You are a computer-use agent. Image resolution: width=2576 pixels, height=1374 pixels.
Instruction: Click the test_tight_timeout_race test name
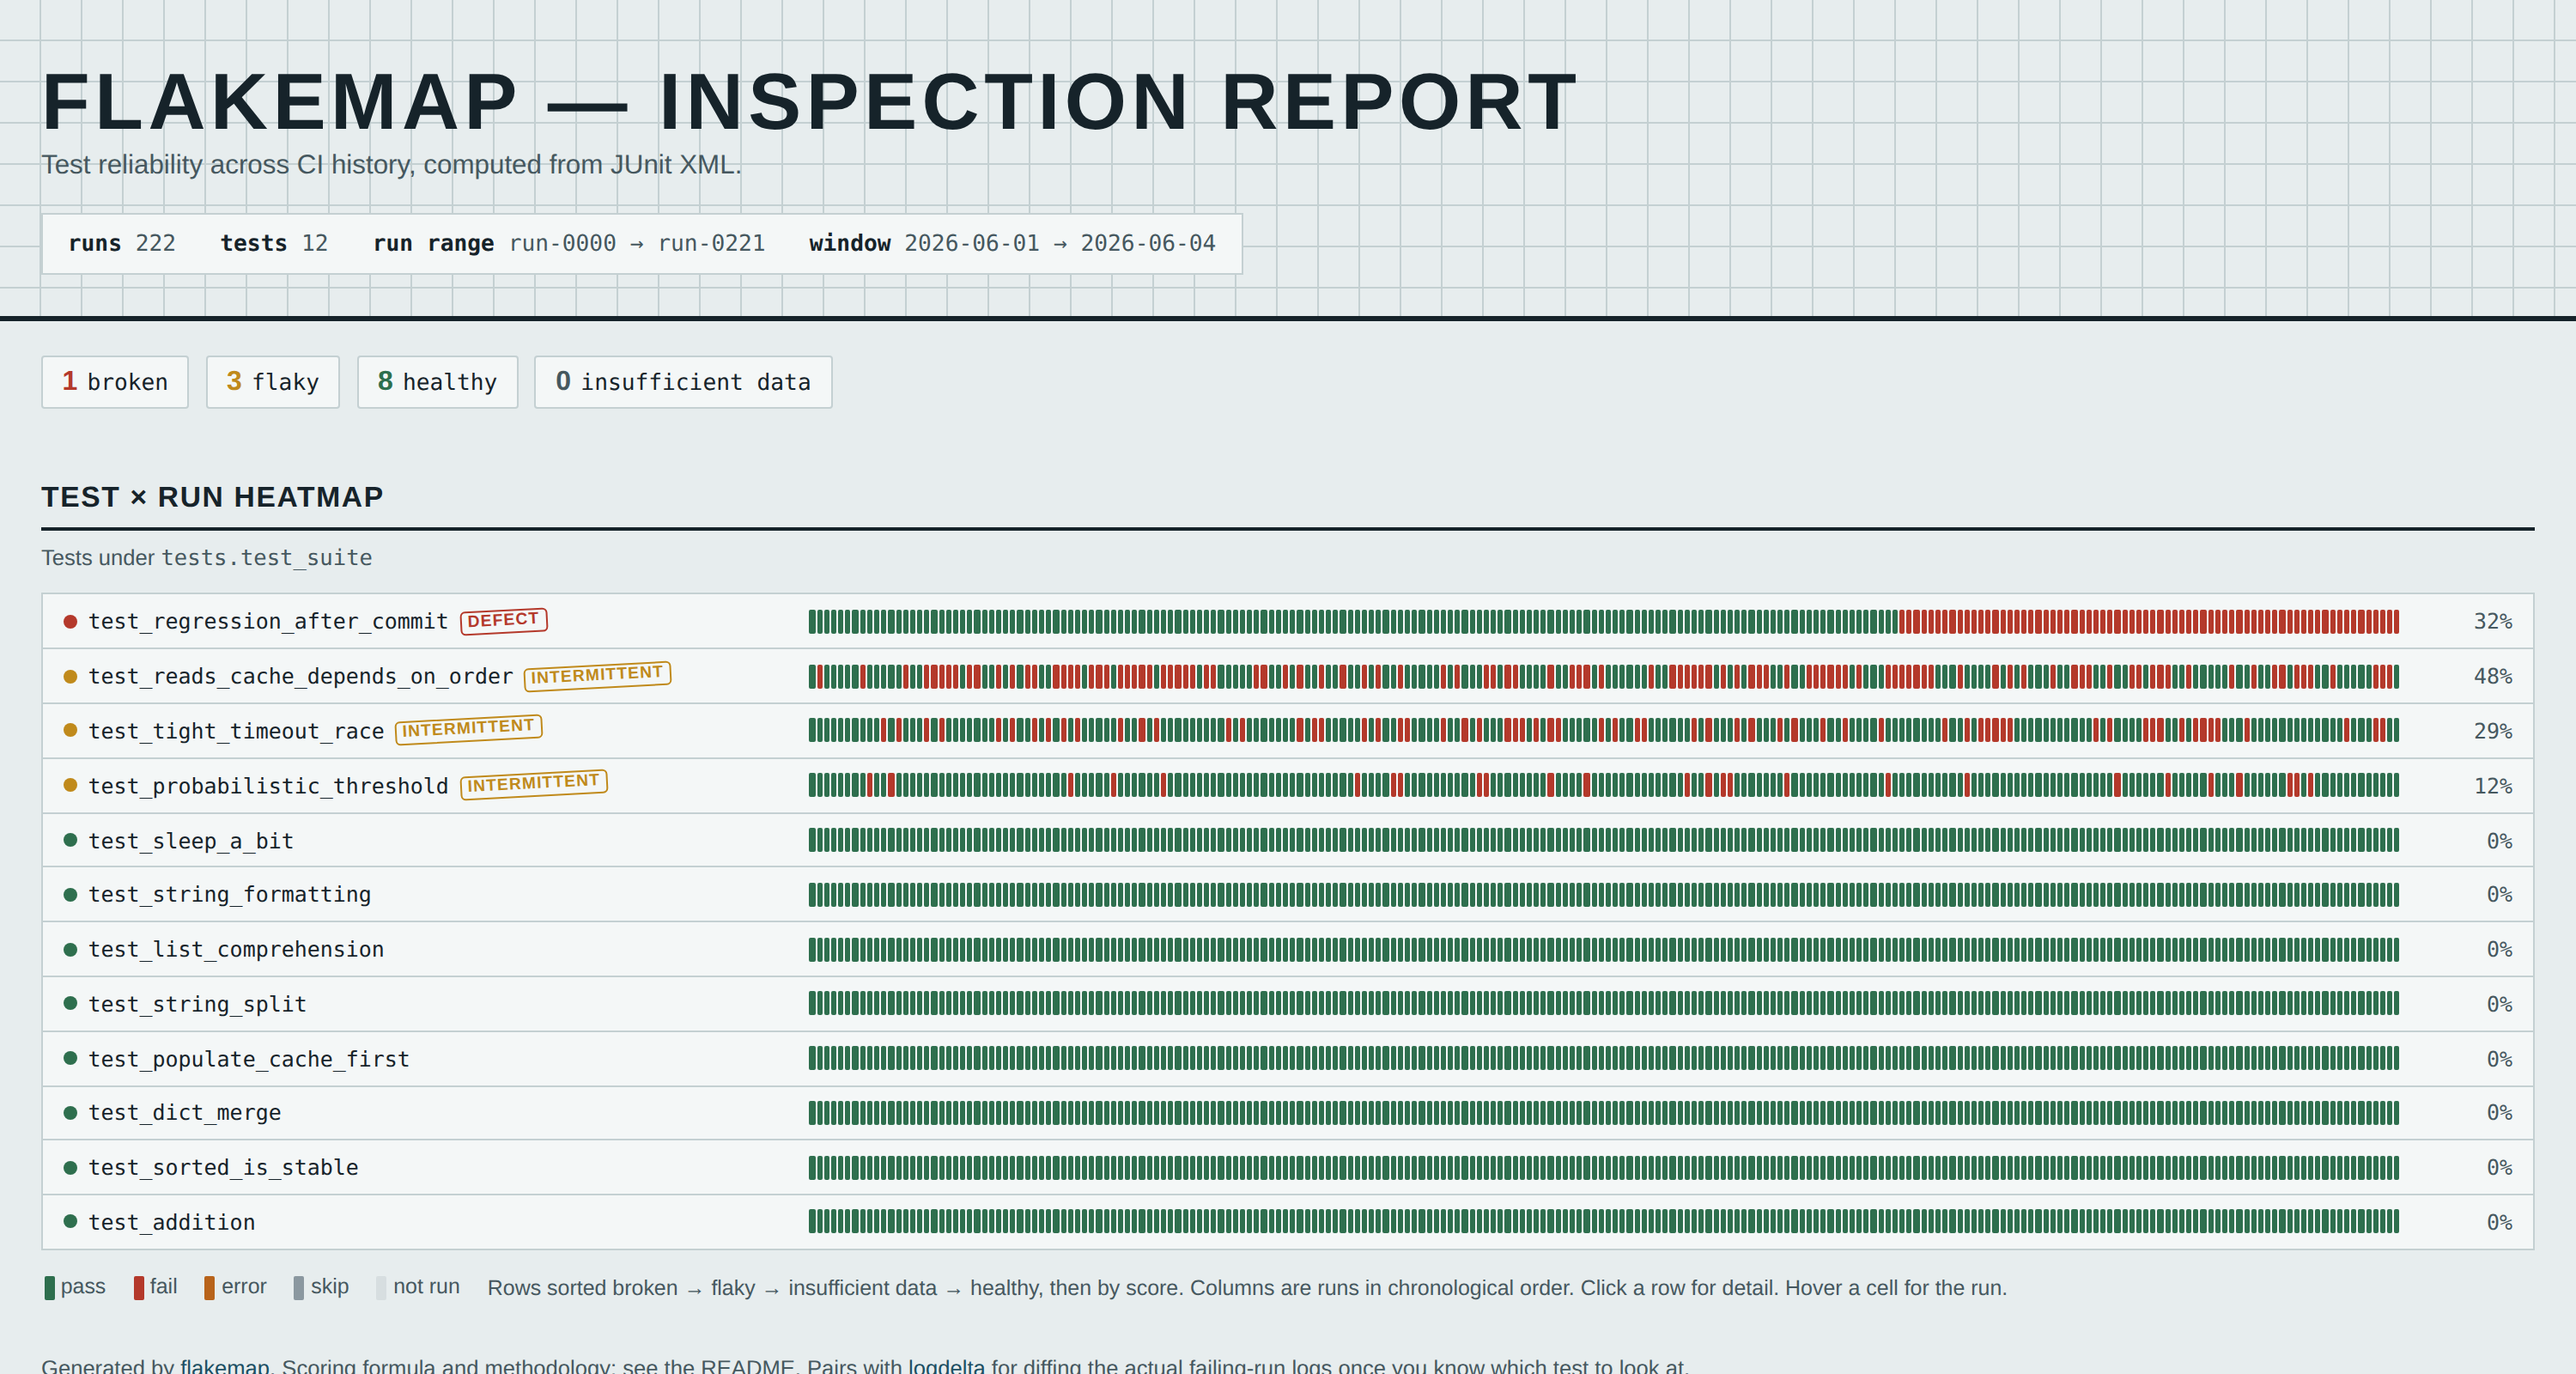(x=236, y=731)
